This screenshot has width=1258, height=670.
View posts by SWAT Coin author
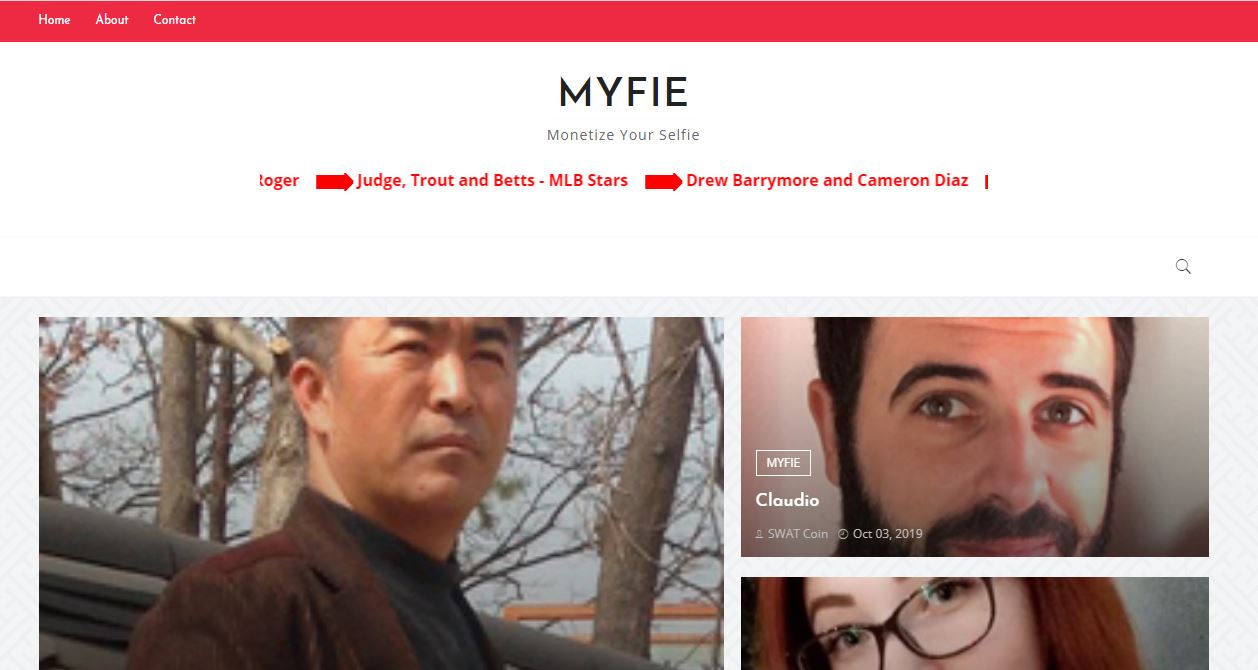click(798, 534)
